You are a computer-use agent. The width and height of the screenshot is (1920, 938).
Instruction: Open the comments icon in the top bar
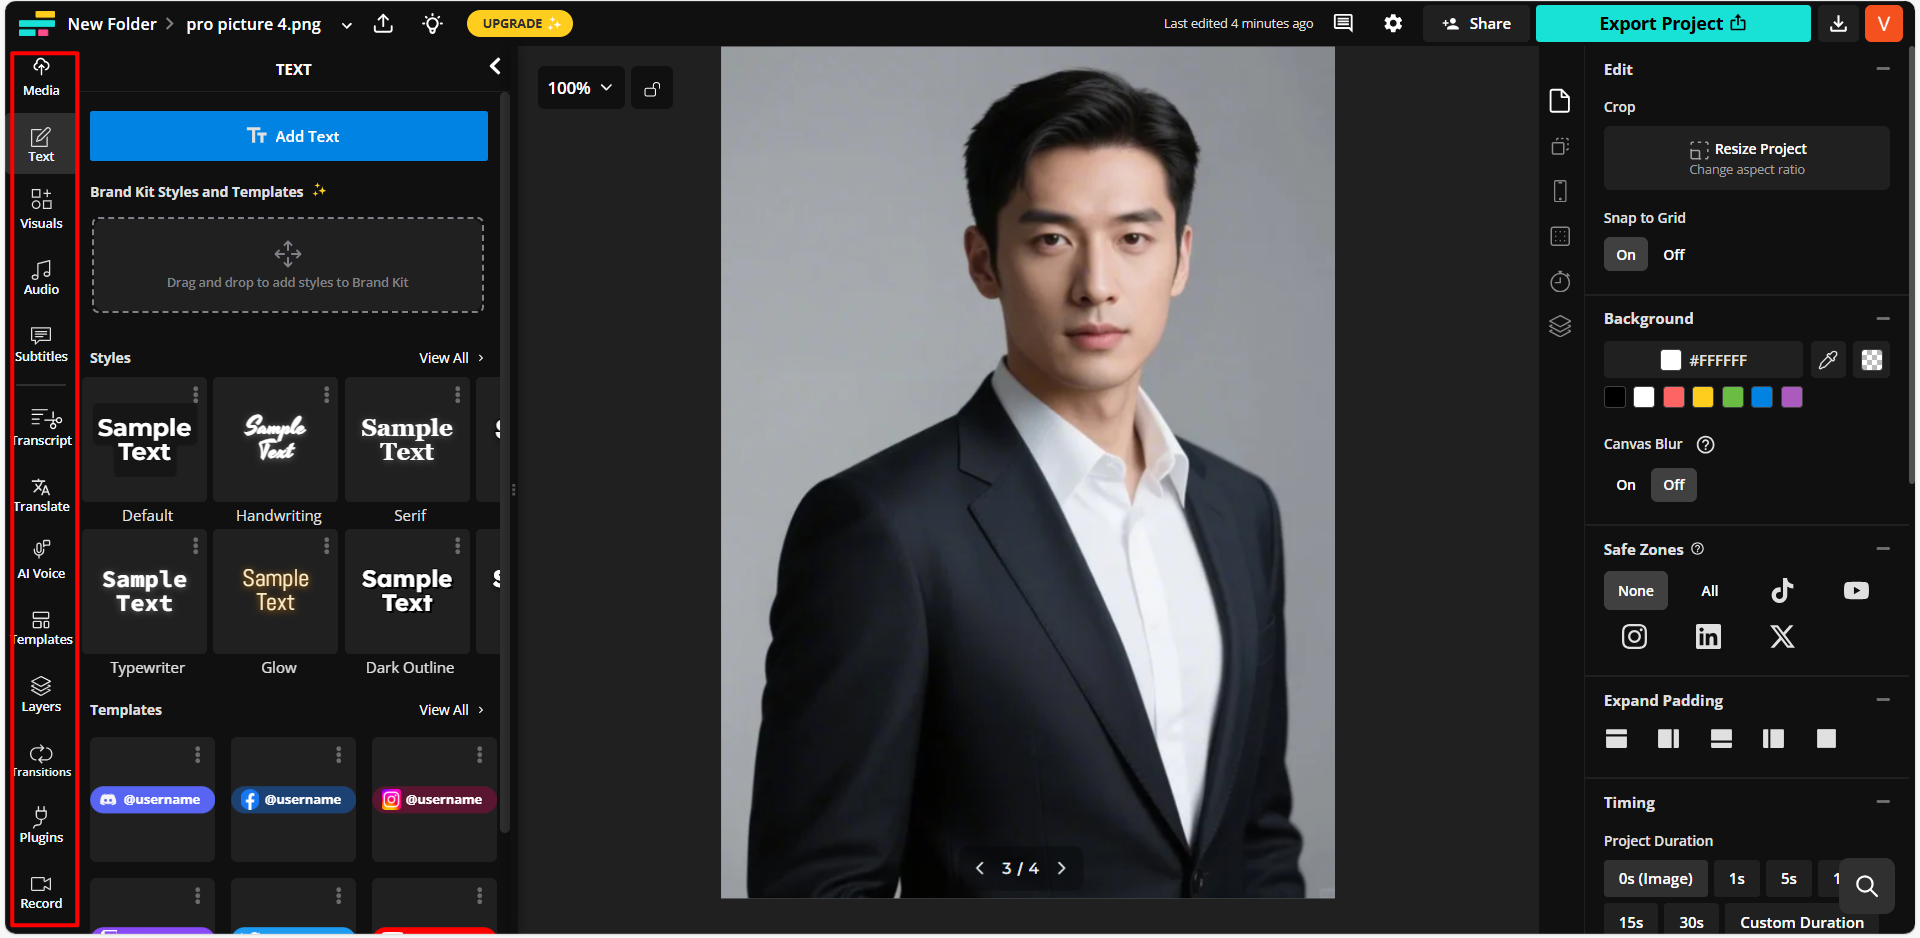[1343, 23]
